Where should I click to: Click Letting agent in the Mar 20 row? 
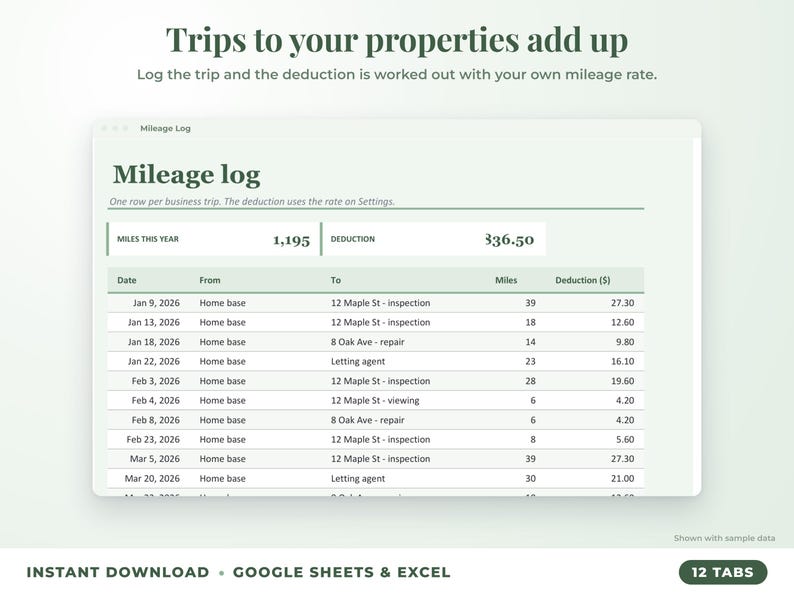(x=358, y=479)
